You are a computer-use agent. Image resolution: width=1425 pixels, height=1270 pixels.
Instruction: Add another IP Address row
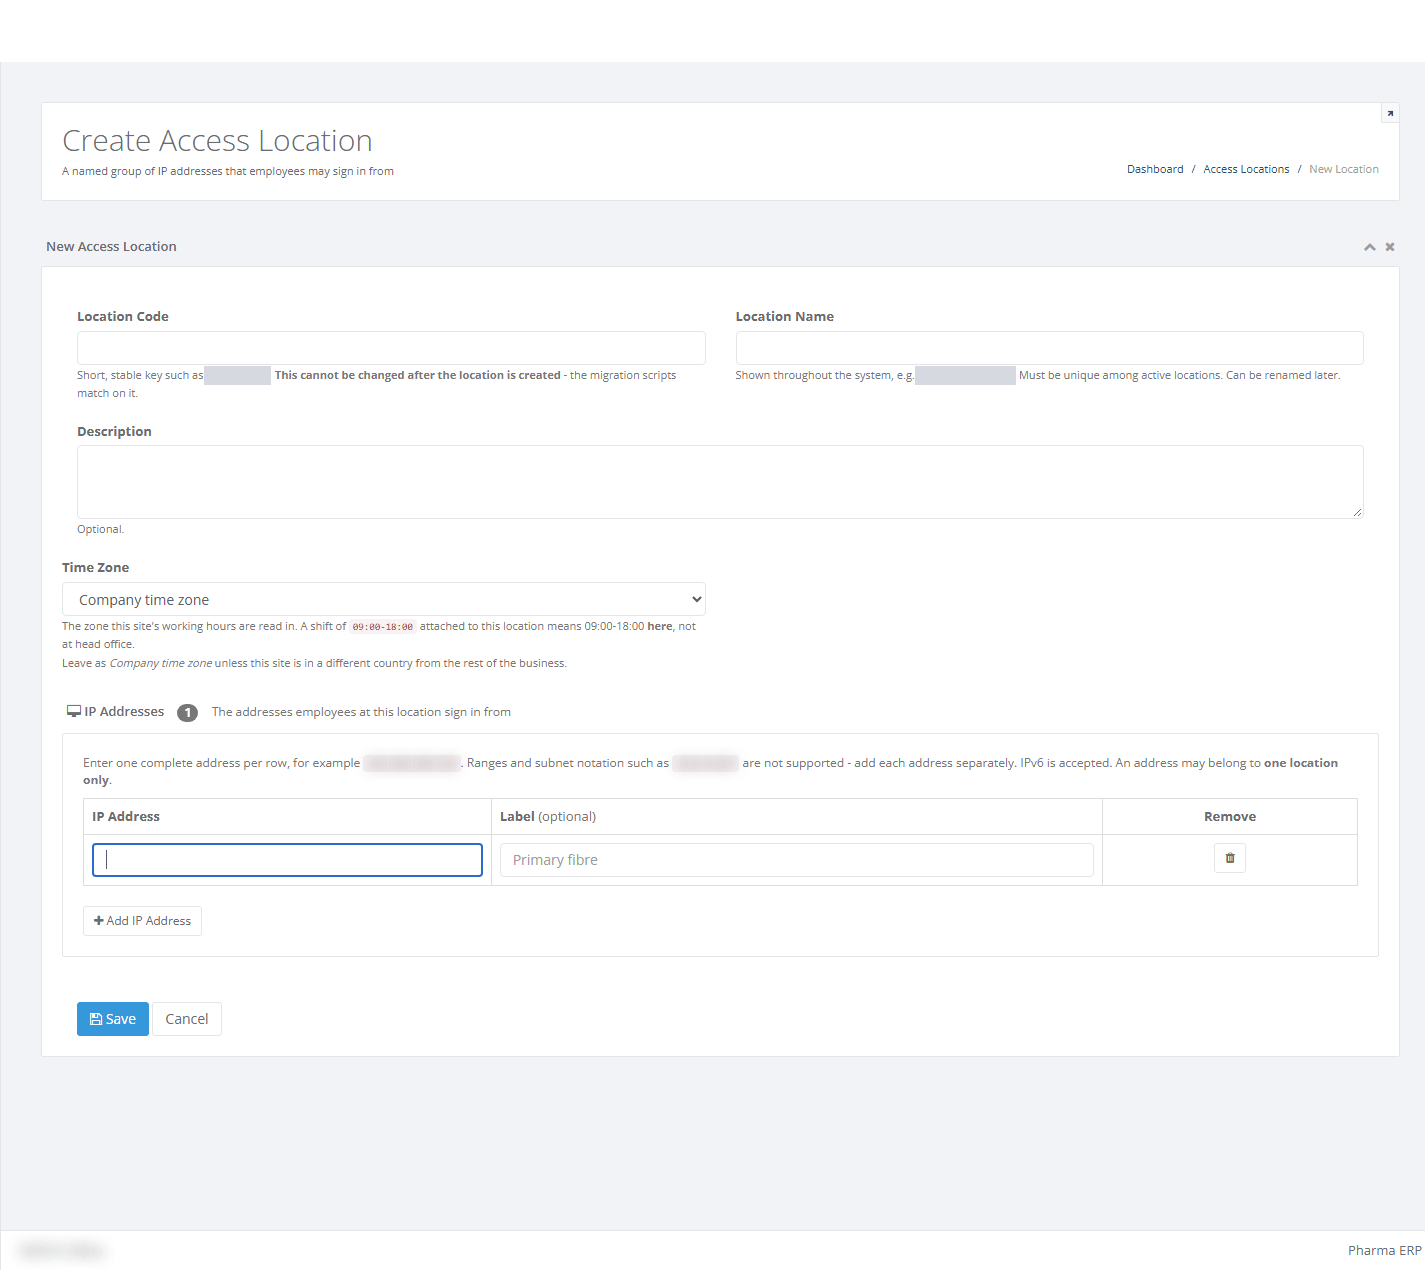(x=142, y=921)
